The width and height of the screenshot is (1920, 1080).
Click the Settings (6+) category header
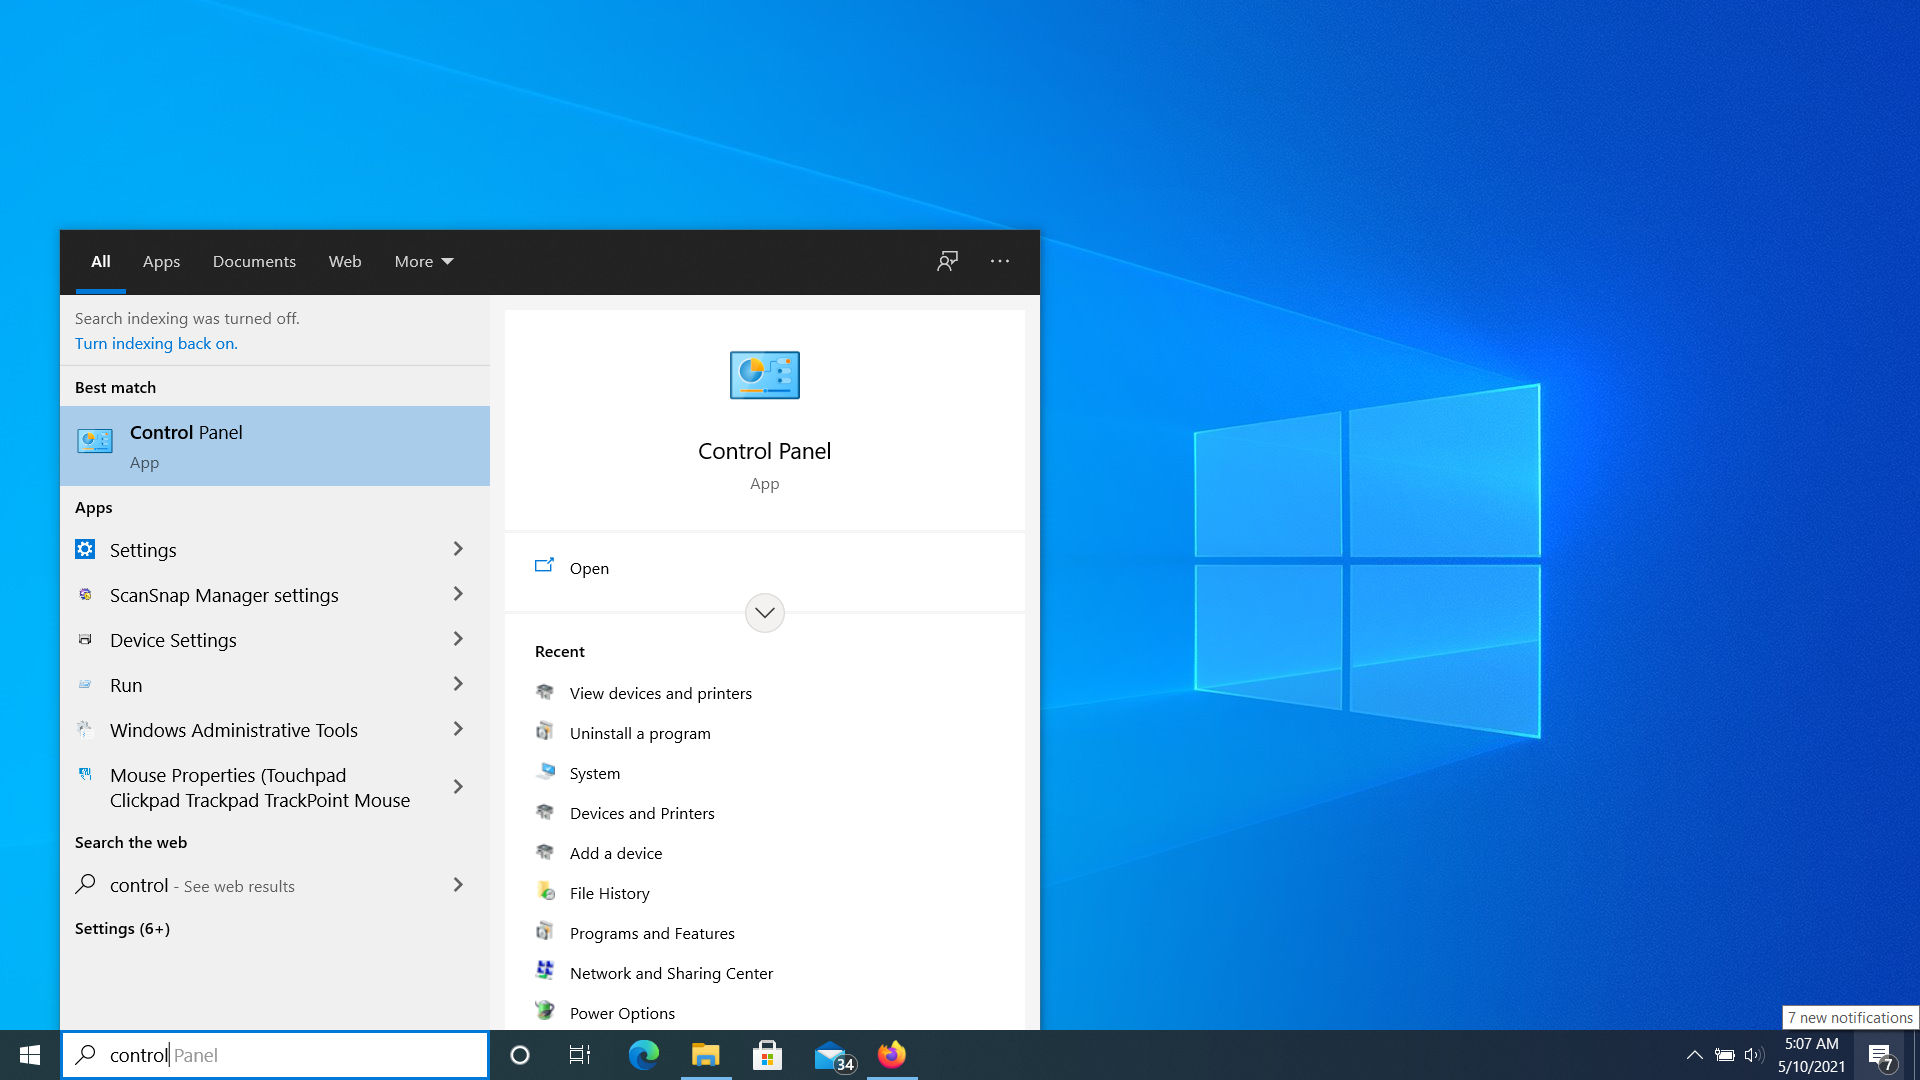tap(122, 928)
